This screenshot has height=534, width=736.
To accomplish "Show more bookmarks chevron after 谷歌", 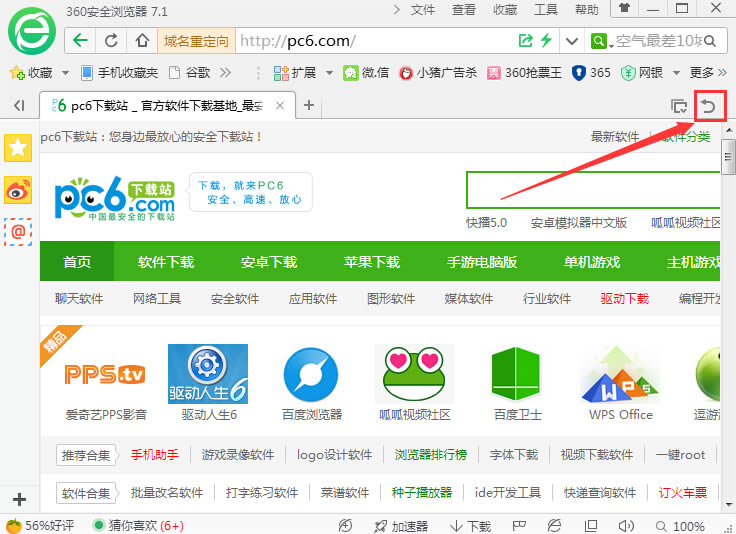I will (x=225, y=73).
